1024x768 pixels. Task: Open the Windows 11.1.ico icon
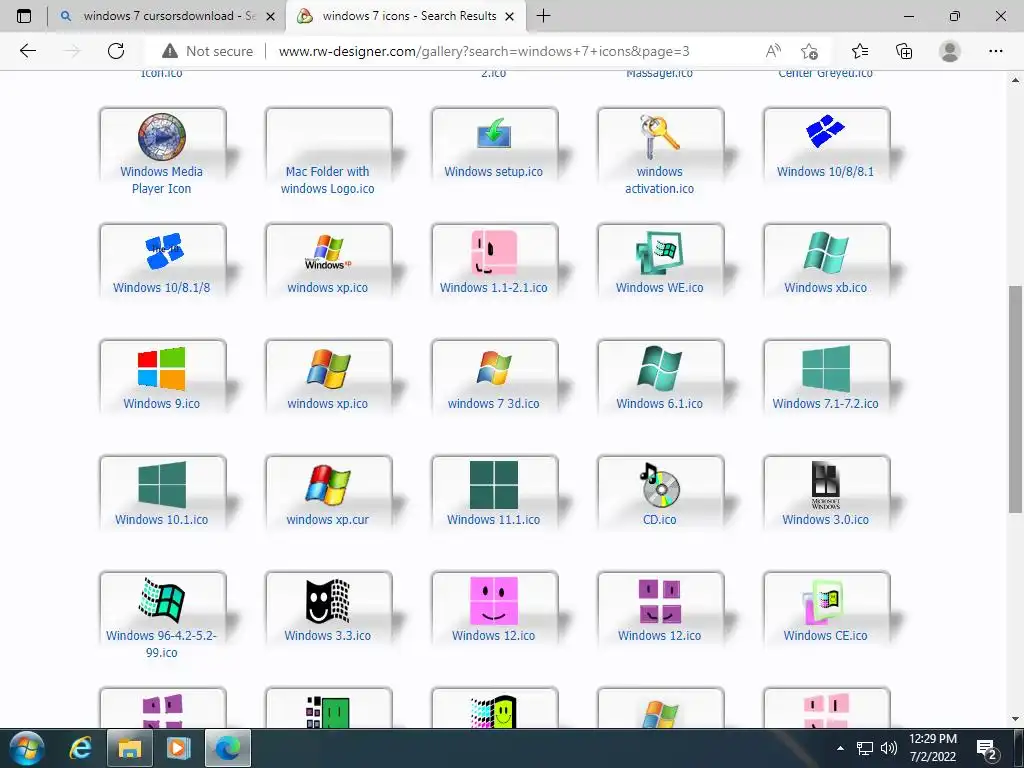tap(494, 485)
